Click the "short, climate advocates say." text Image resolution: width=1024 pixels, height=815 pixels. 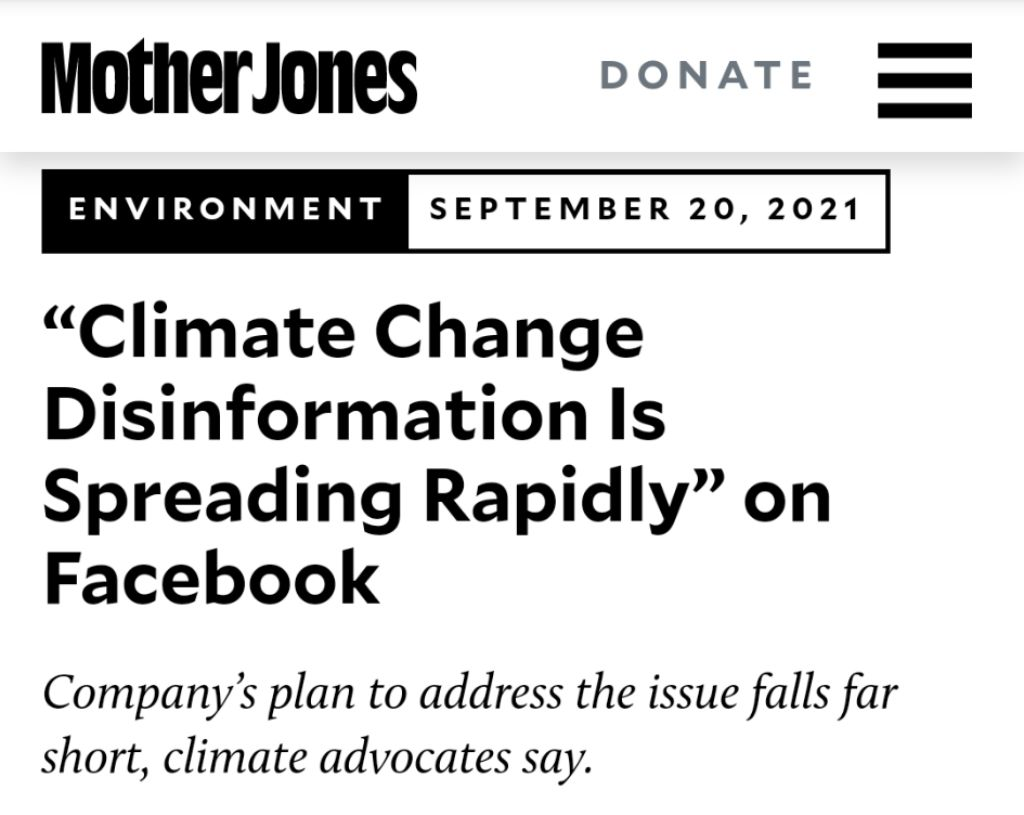[x=317, y=757]
